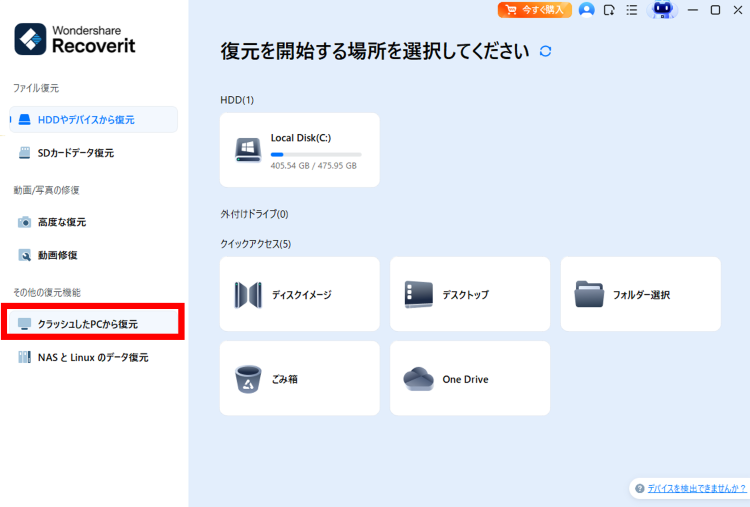Open the robot assistant icon
The image size is (750, 507).
click(x=662, y=10)
